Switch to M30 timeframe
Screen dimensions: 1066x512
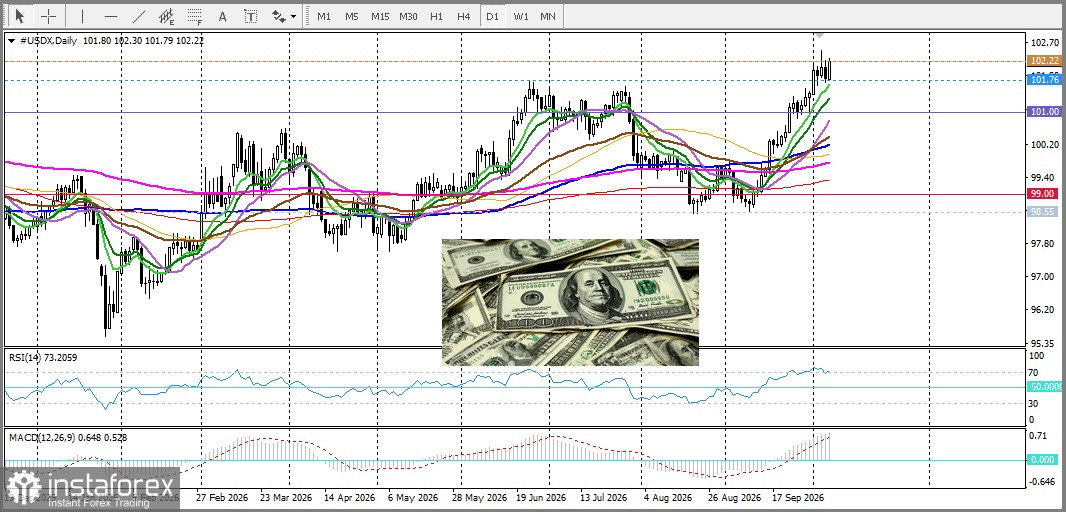coord(408,16)
